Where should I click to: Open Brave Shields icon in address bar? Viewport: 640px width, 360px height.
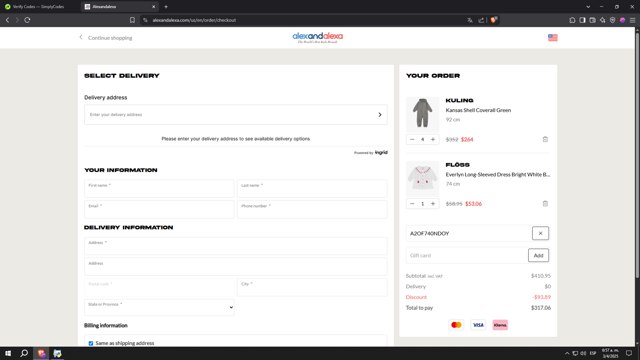tap(493, 20)
